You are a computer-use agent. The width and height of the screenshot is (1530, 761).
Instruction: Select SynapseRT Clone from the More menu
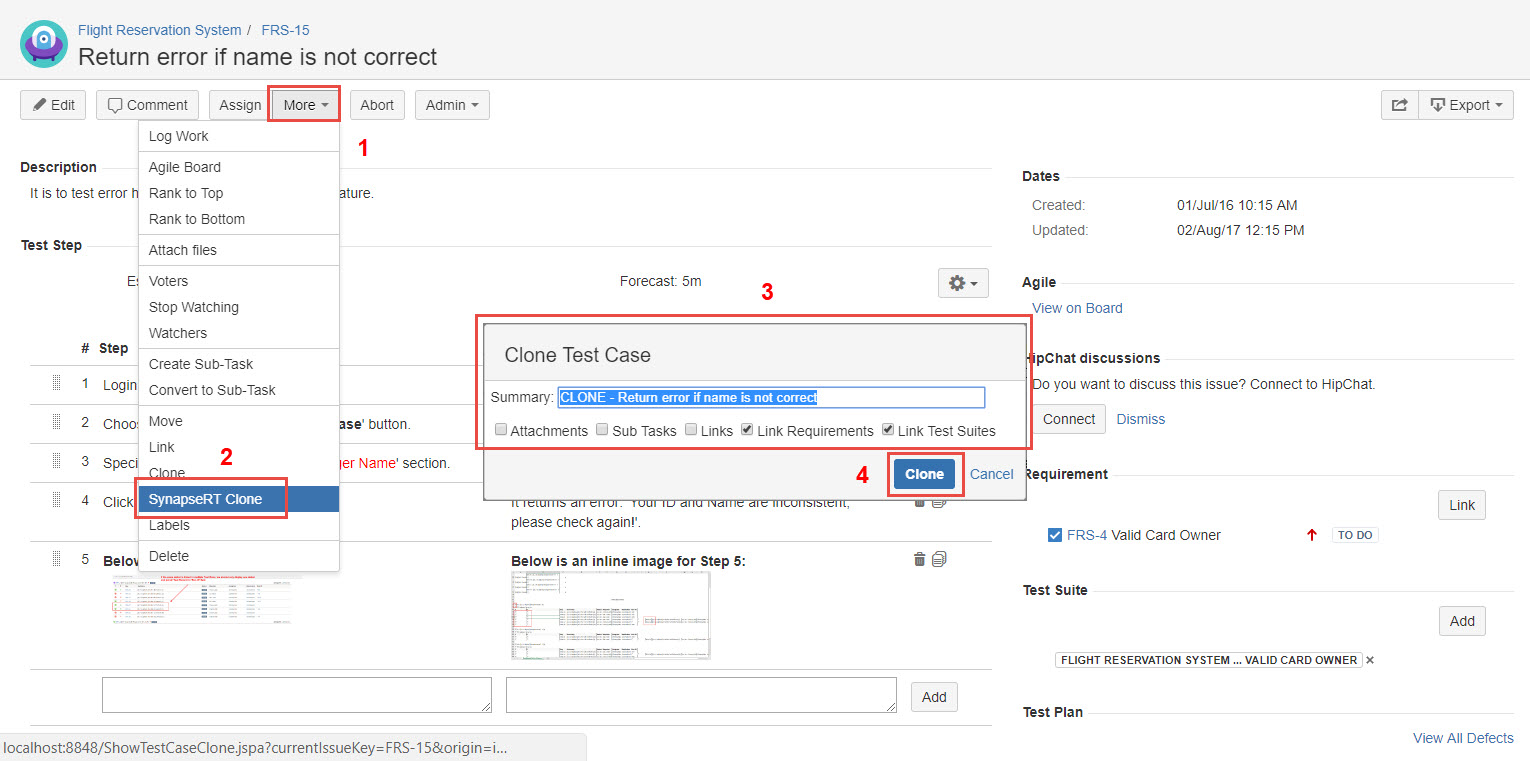click(205, 499)
